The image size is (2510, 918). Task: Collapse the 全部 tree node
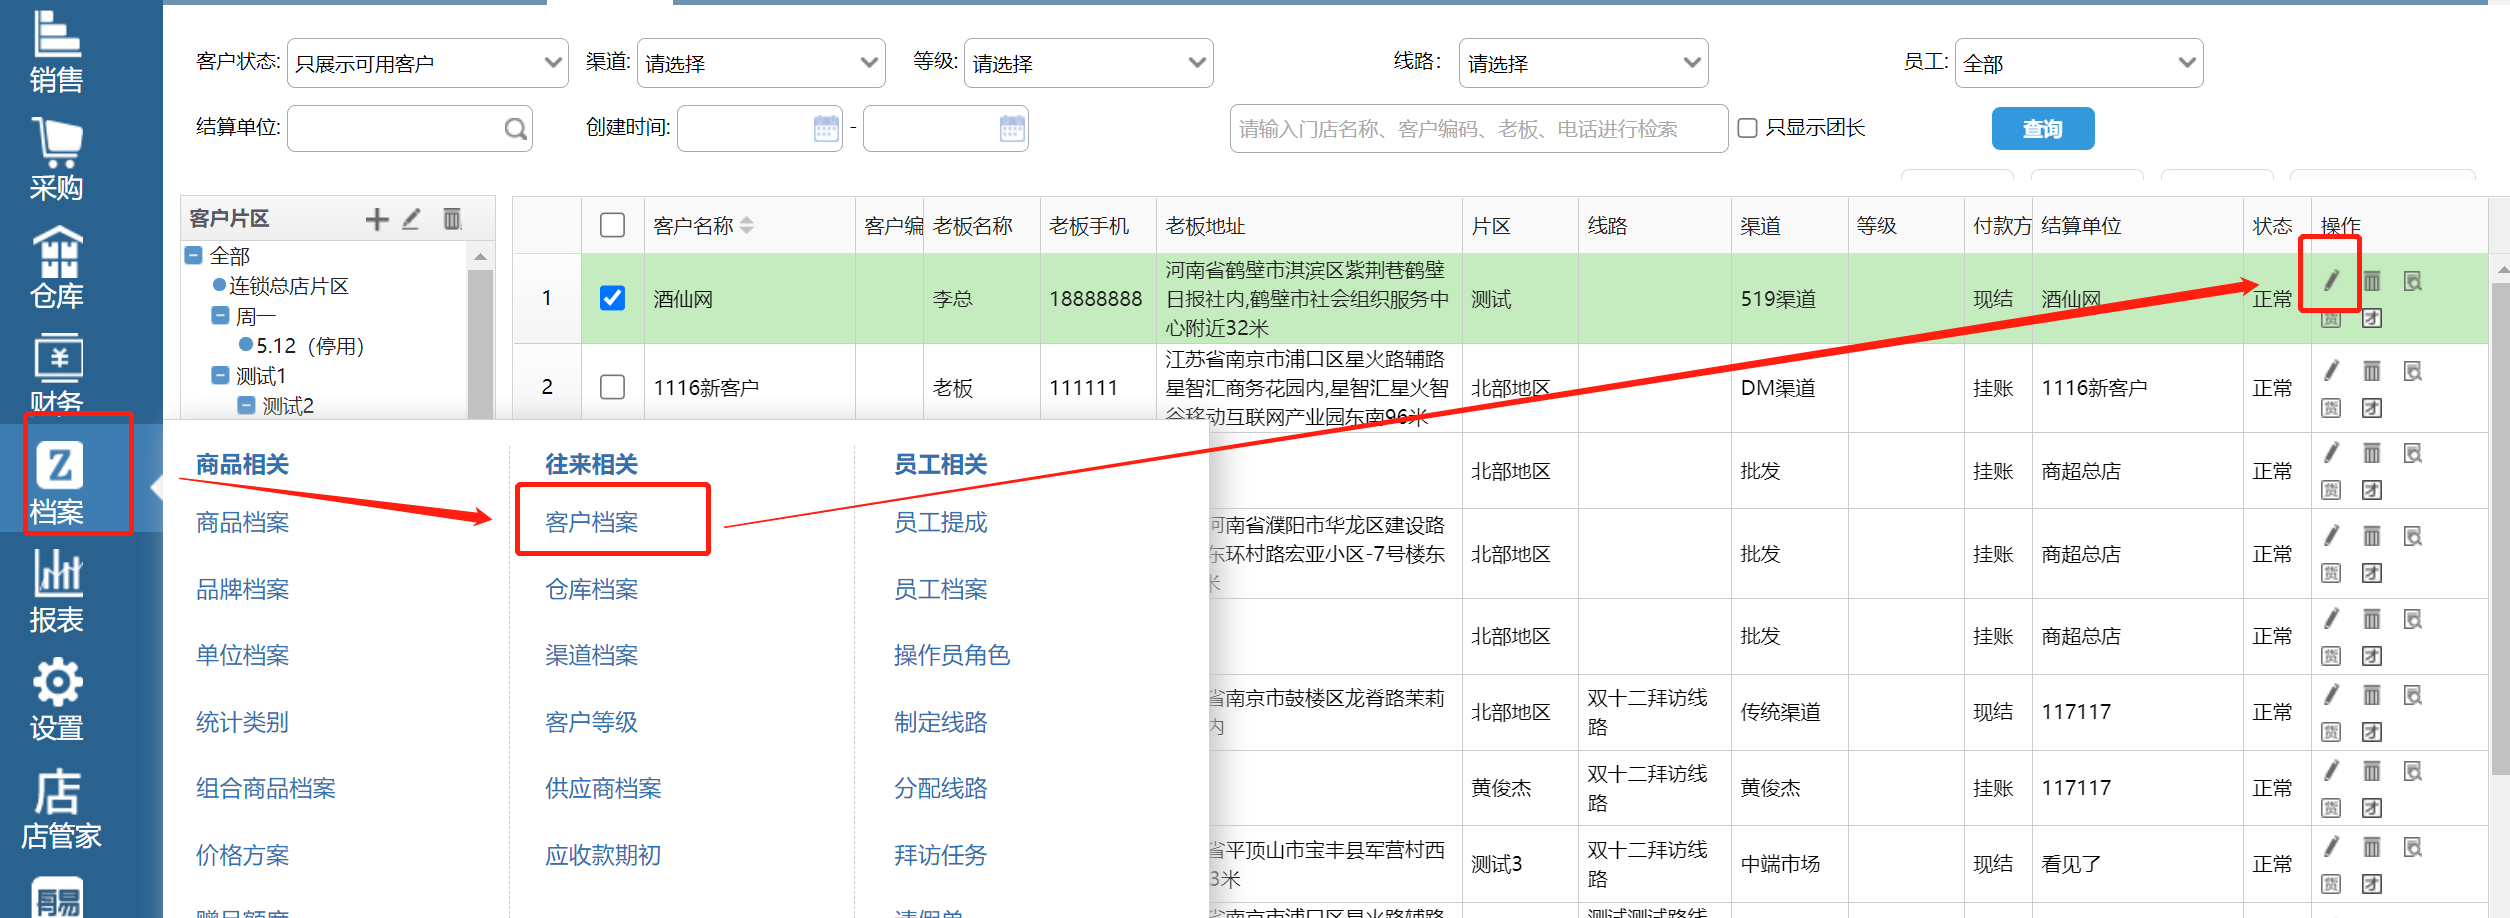click(x=194, y=256)
